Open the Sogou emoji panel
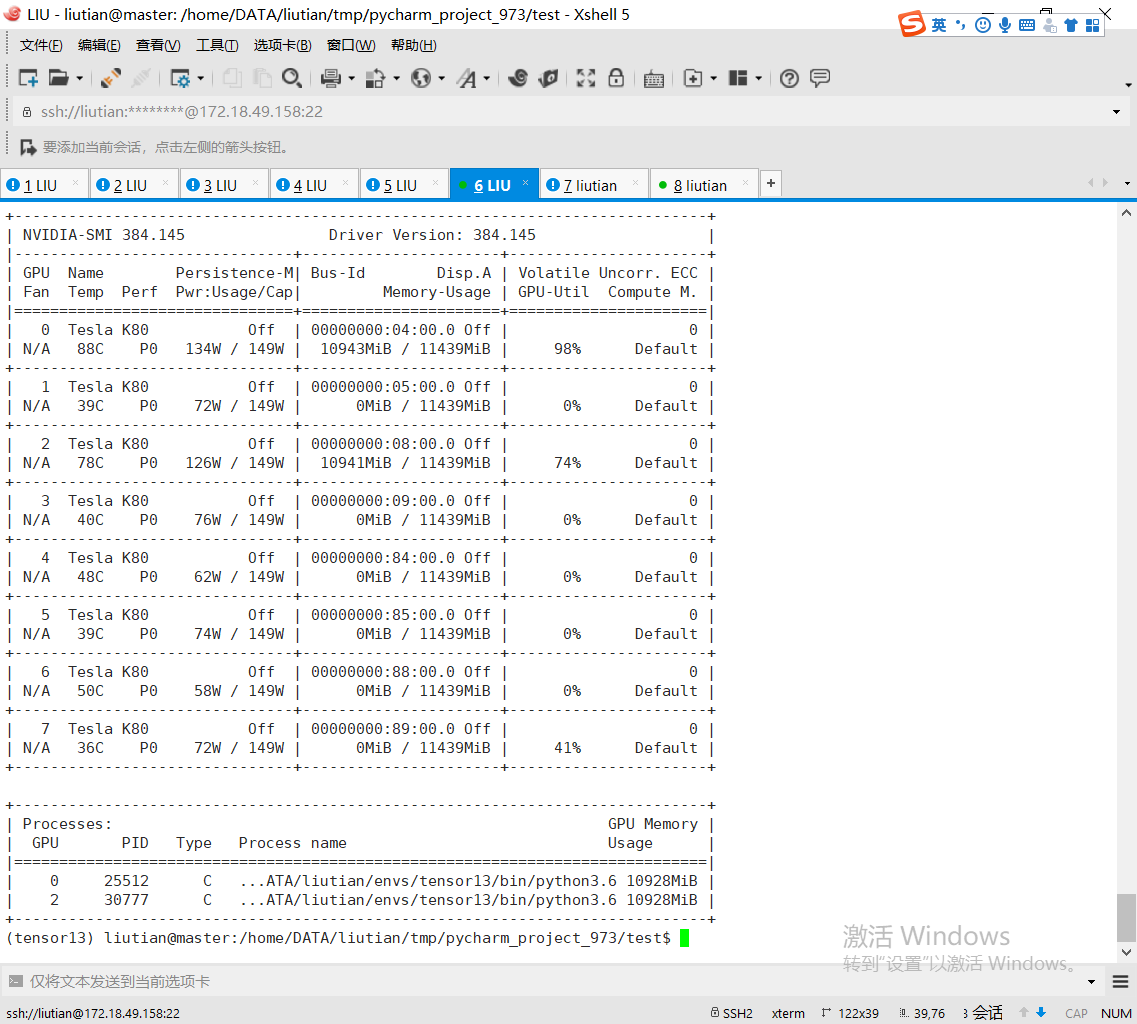1137x1024 pixels. coord(982,24)
